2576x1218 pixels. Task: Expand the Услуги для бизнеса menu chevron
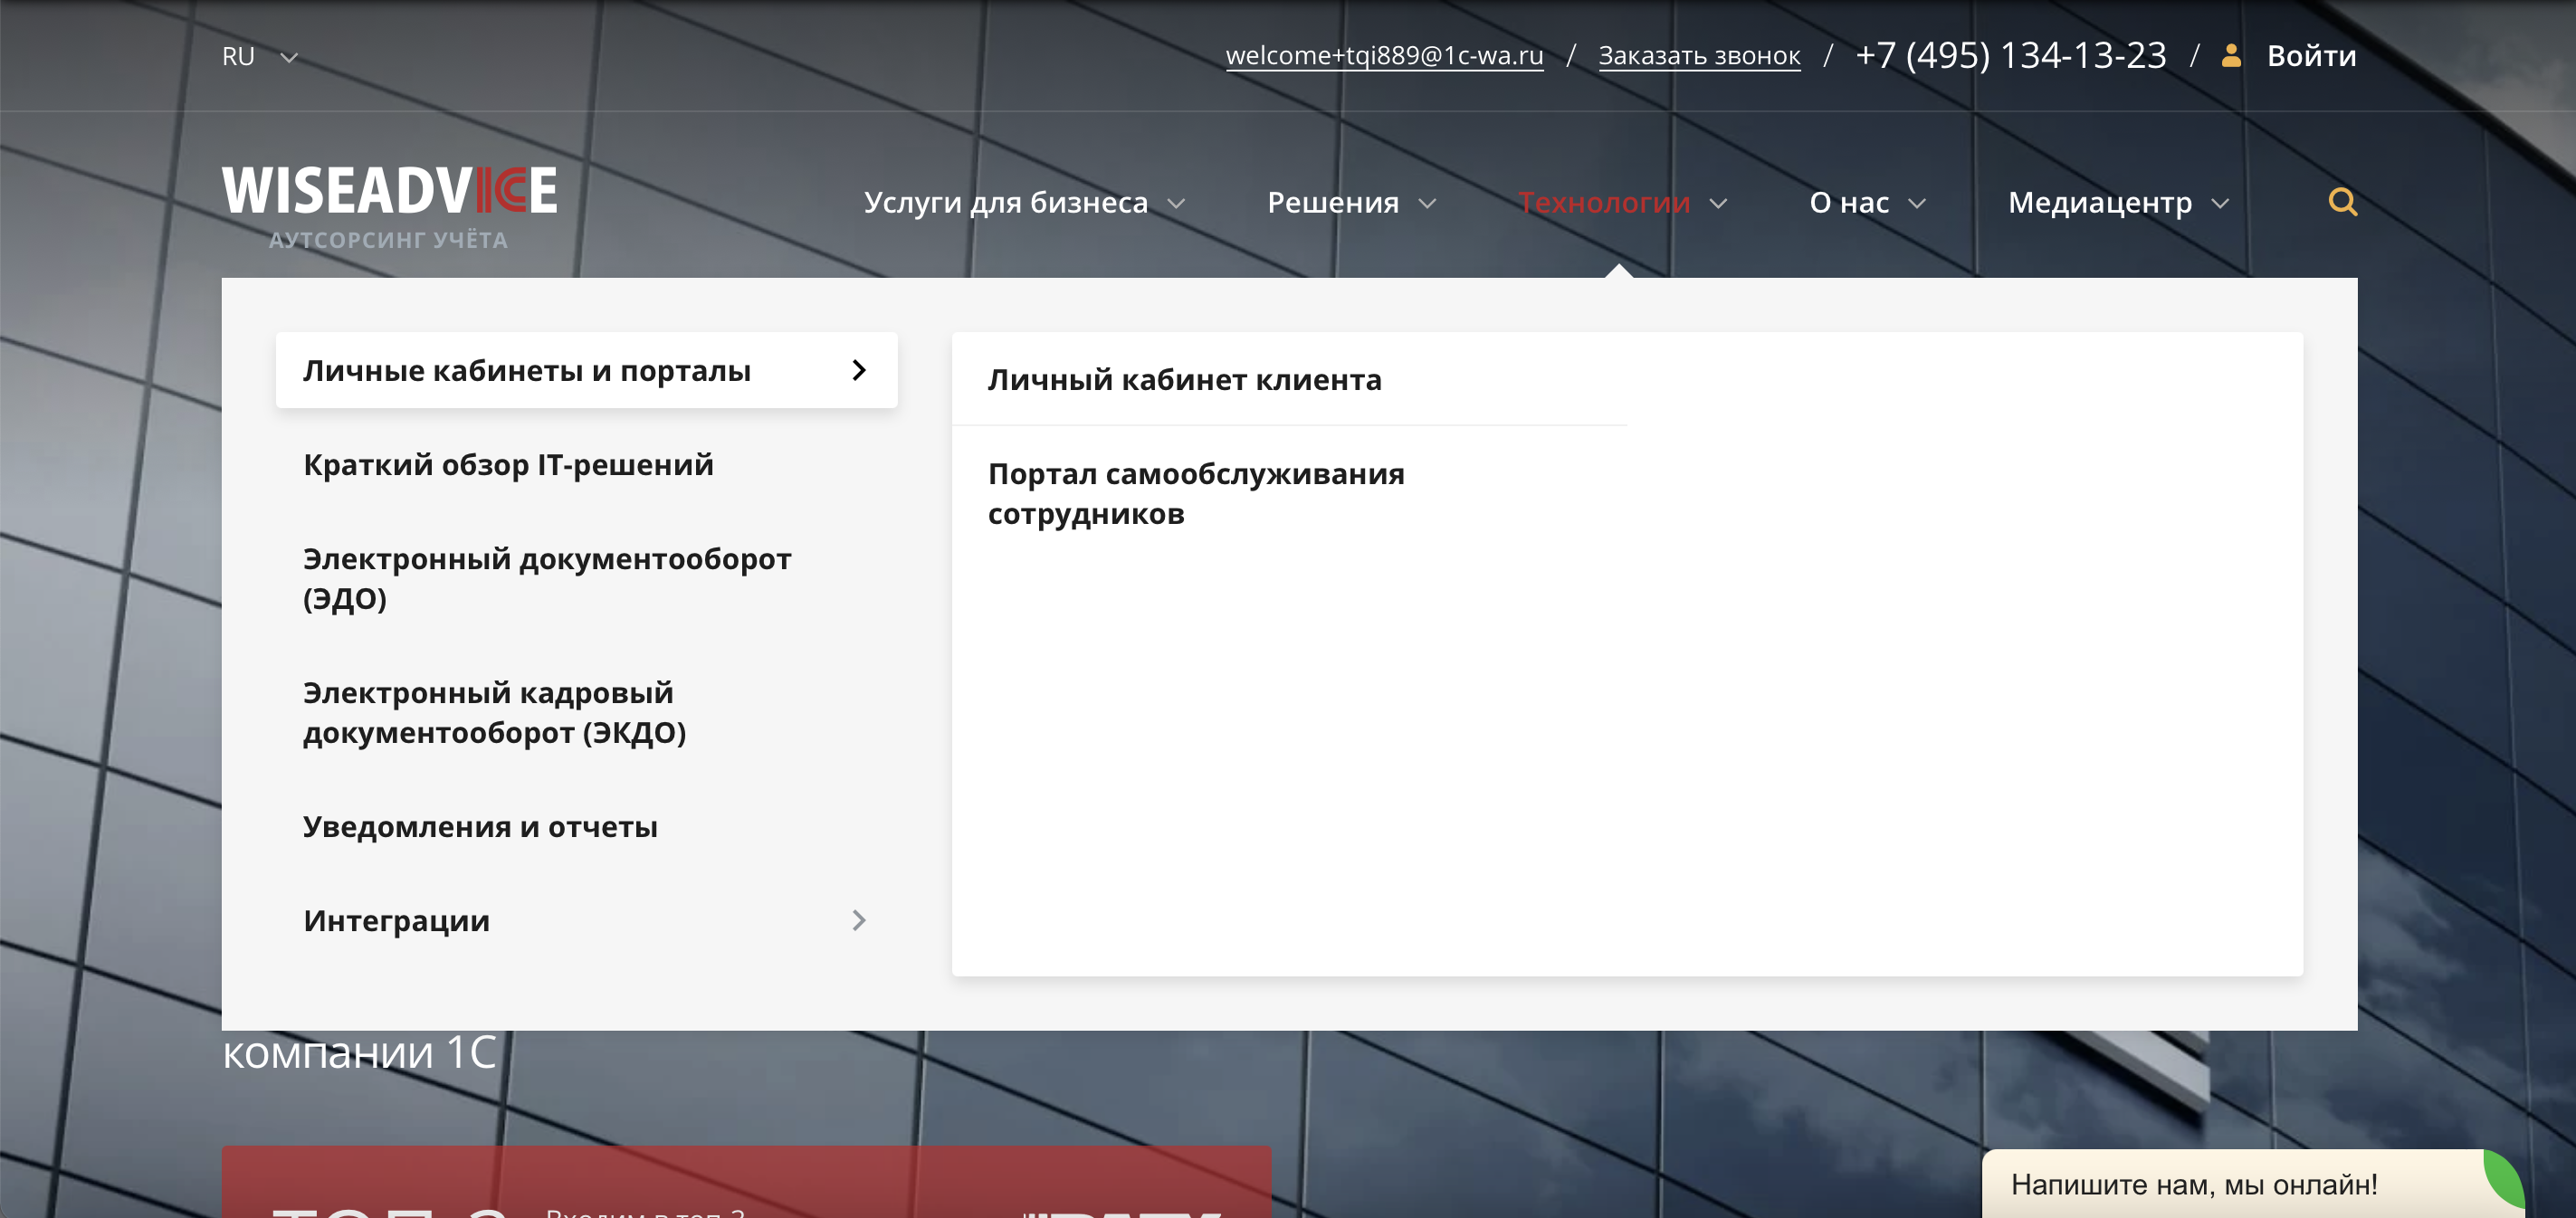click(1176, 204)
